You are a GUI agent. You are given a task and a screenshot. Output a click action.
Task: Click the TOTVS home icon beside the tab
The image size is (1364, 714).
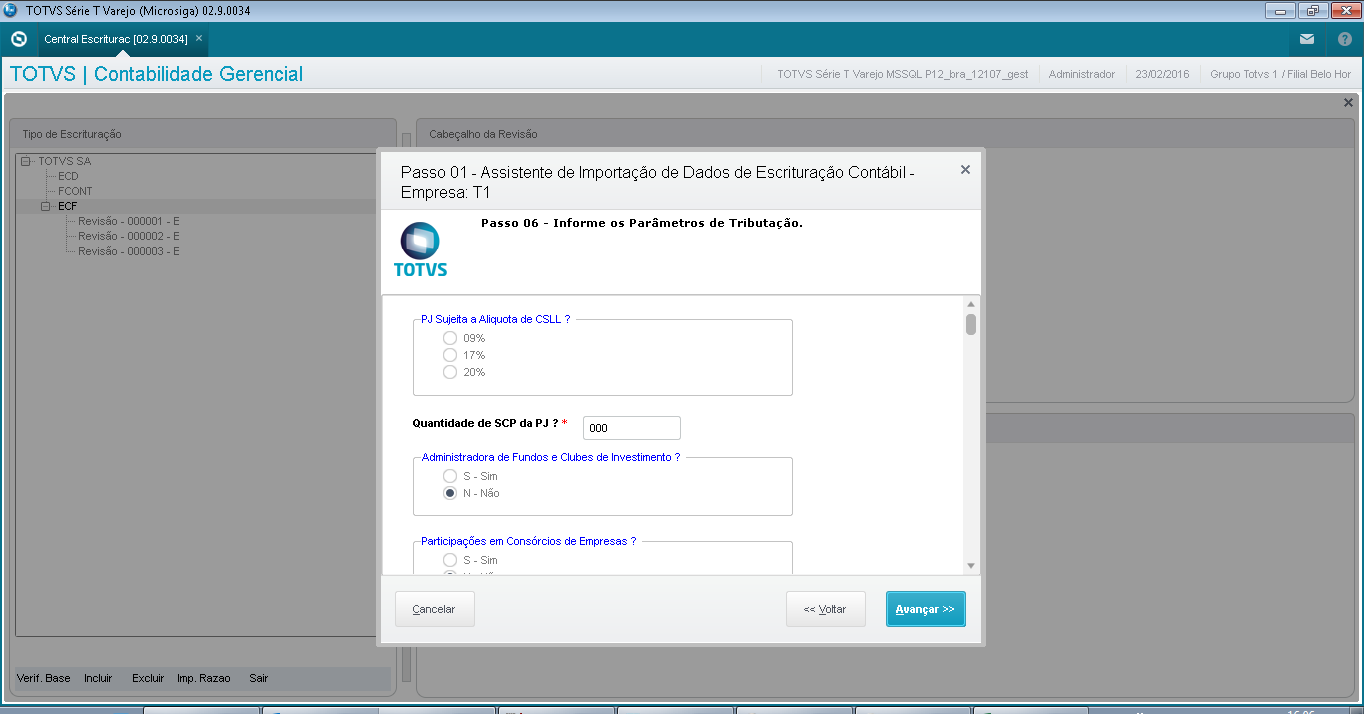[18, 39]
